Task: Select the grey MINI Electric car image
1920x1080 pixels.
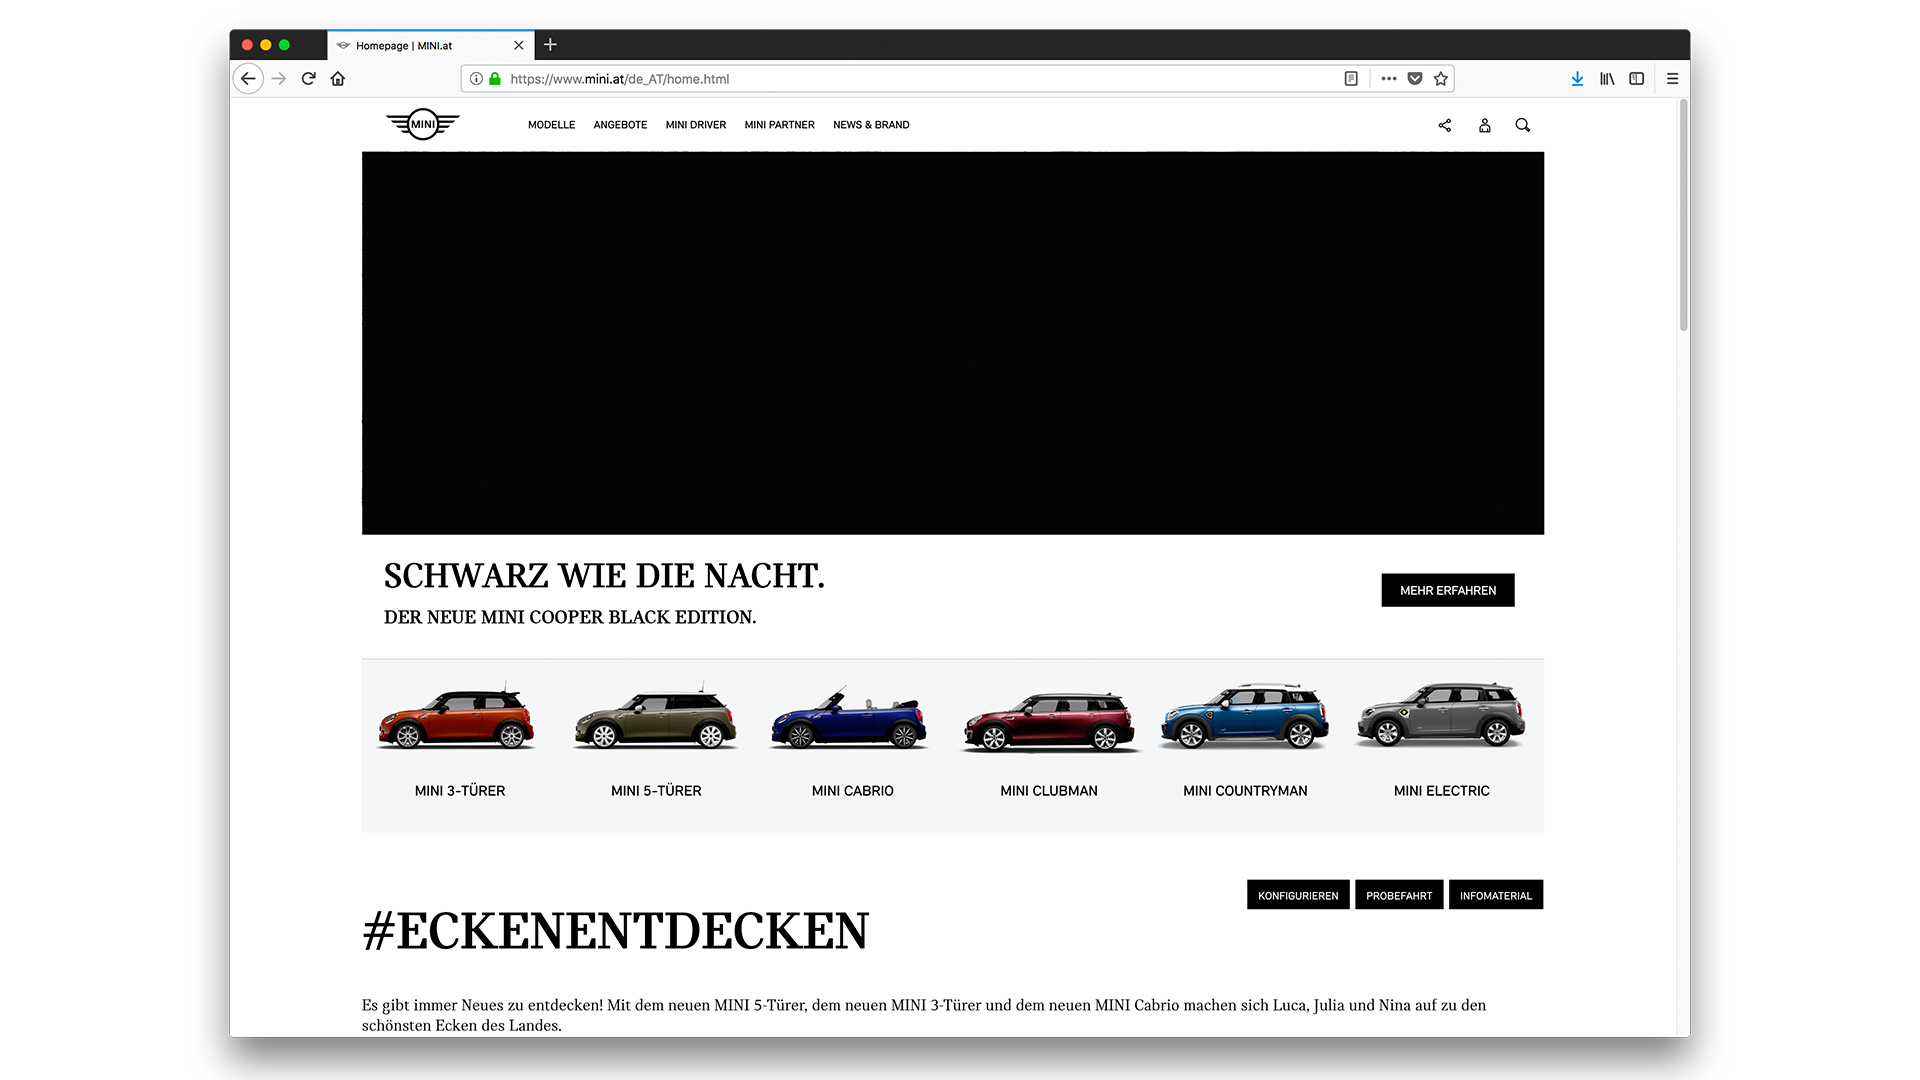Action: coord(1441,715)
